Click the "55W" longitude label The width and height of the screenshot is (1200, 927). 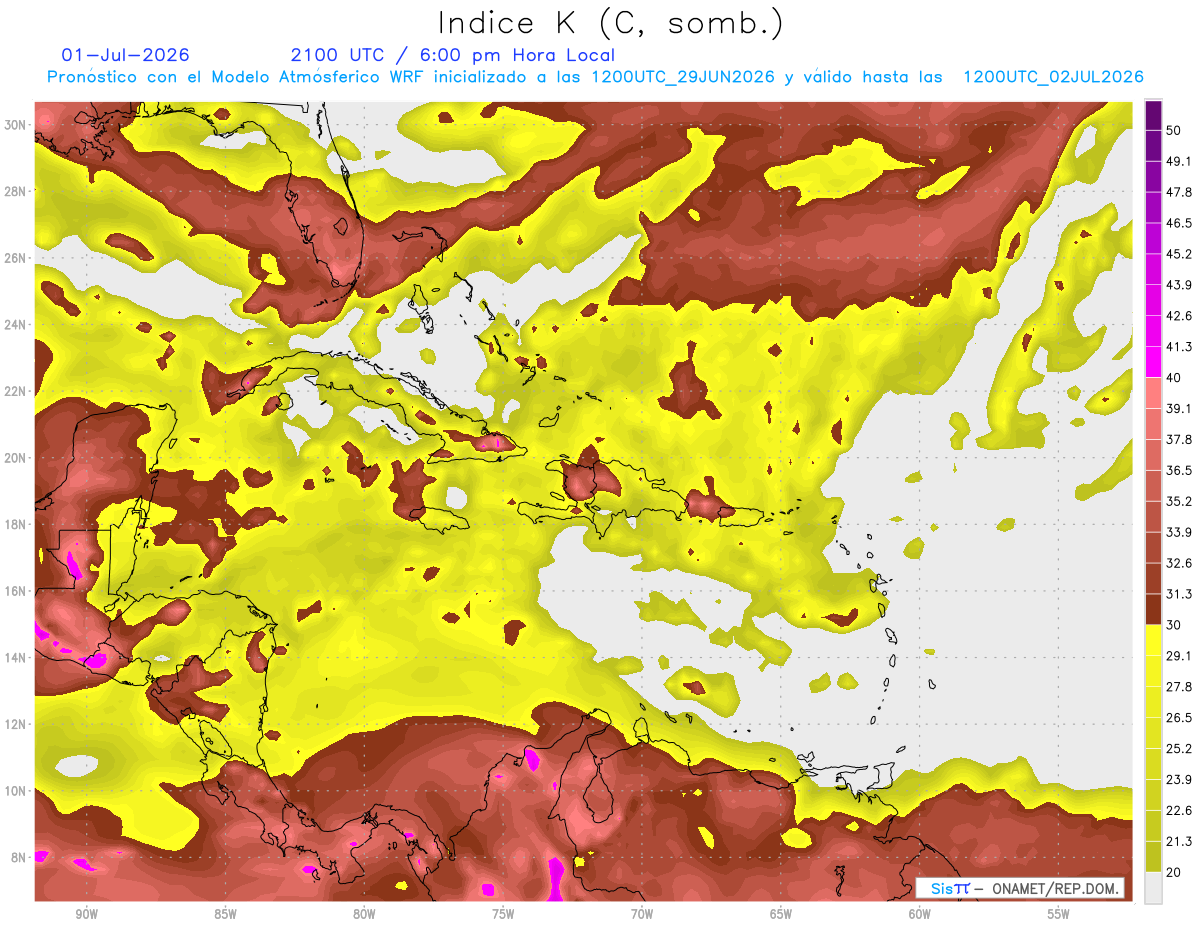click(1059, 915)
